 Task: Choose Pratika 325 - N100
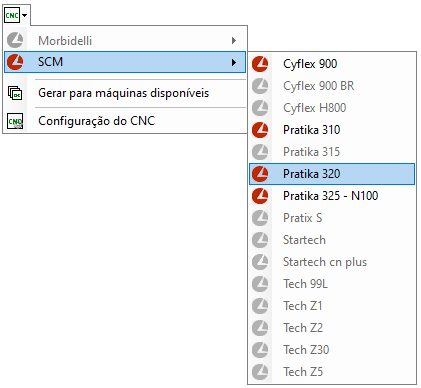[332, 196]
